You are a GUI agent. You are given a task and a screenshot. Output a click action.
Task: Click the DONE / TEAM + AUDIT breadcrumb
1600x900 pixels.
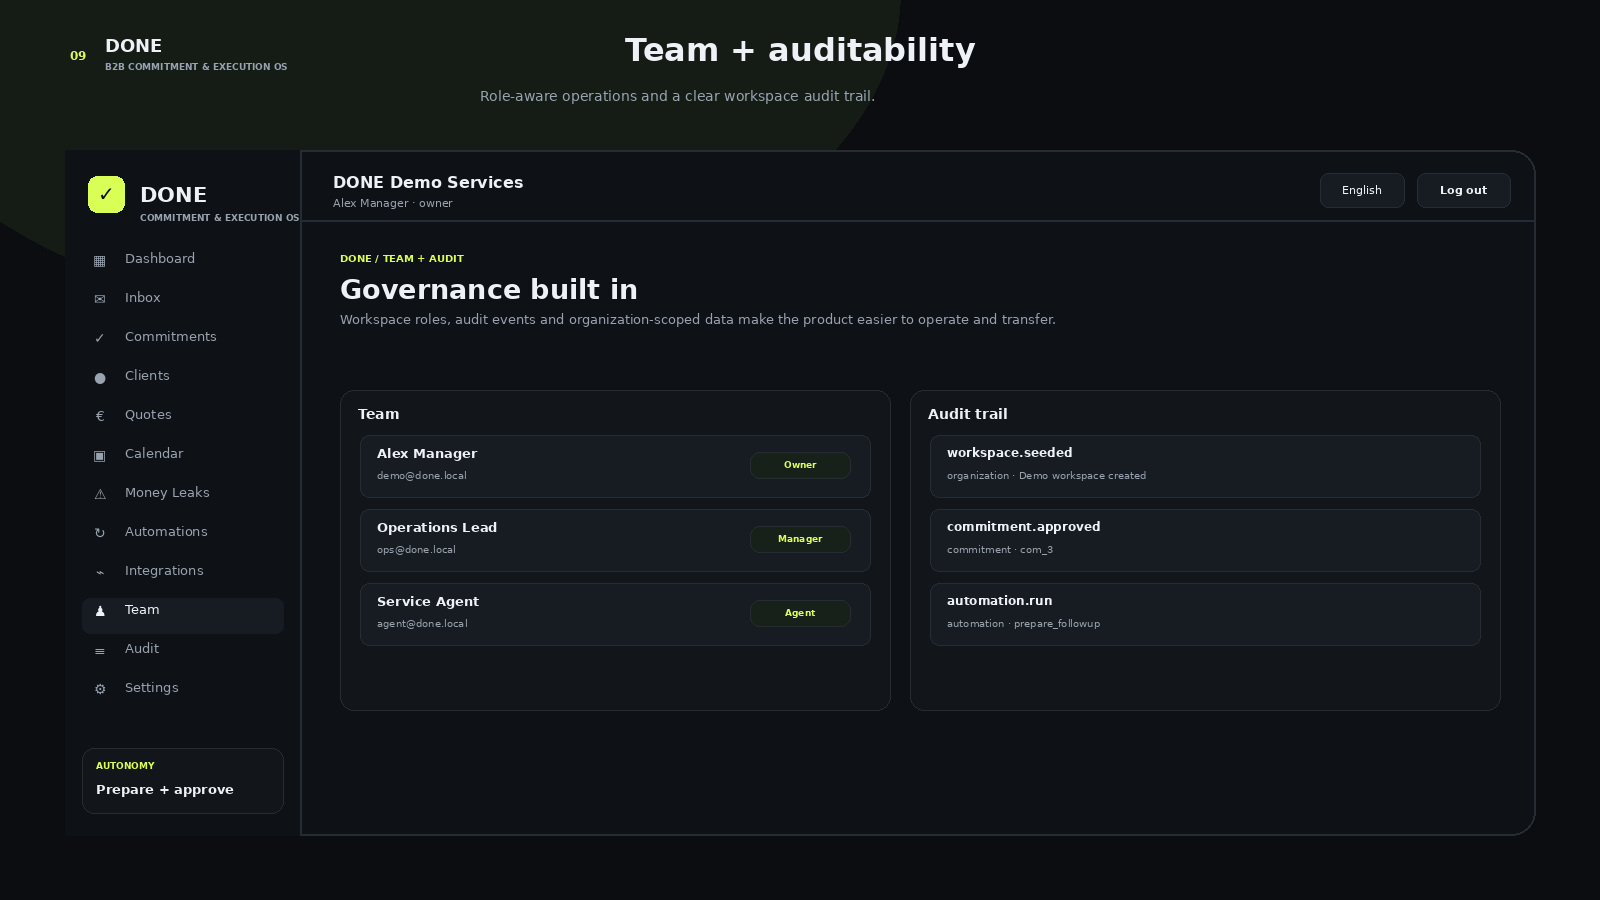[402, 258]
